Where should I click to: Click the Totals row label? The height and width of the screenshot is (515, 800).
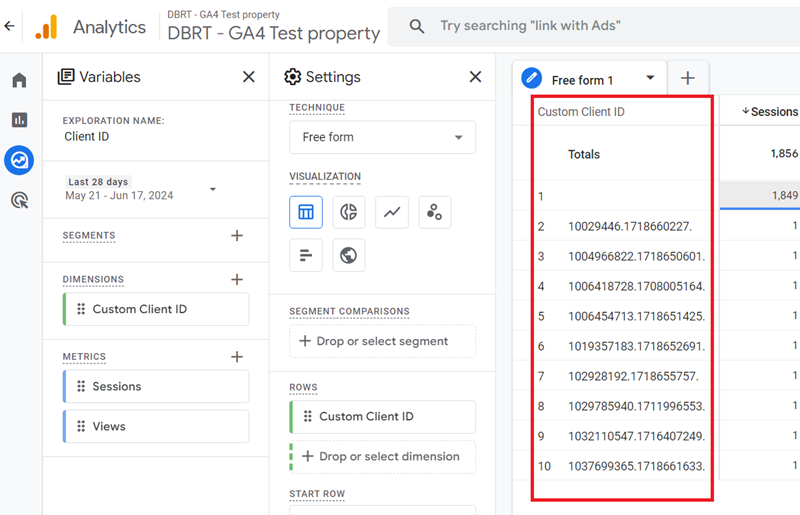[584, 154]
